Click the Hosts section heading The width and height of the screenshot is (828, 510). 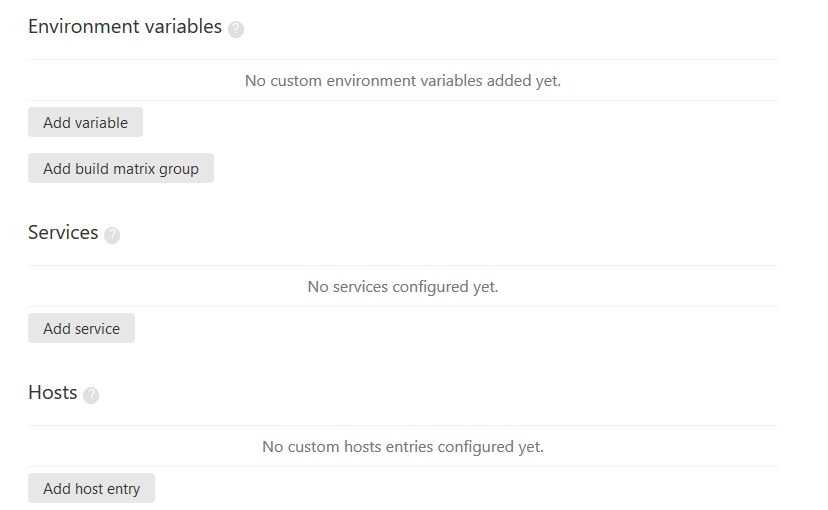tap(52, 392)
